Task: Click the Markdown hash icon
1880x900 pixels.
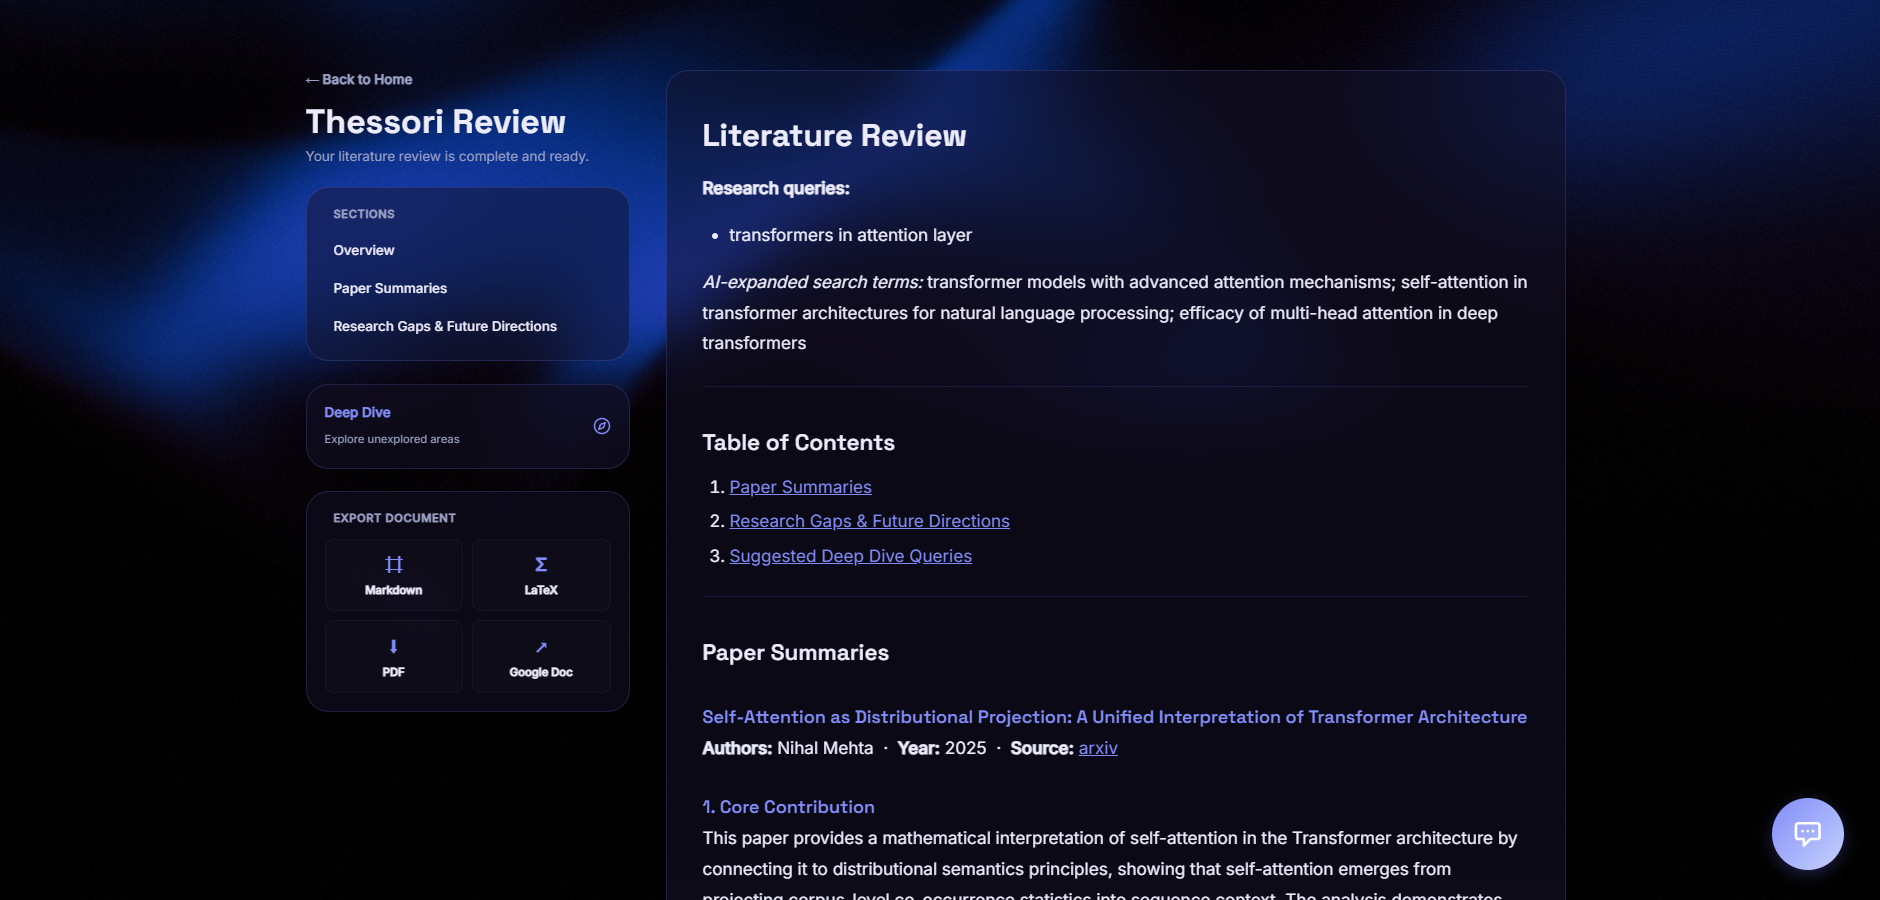Action: (394, 564)
